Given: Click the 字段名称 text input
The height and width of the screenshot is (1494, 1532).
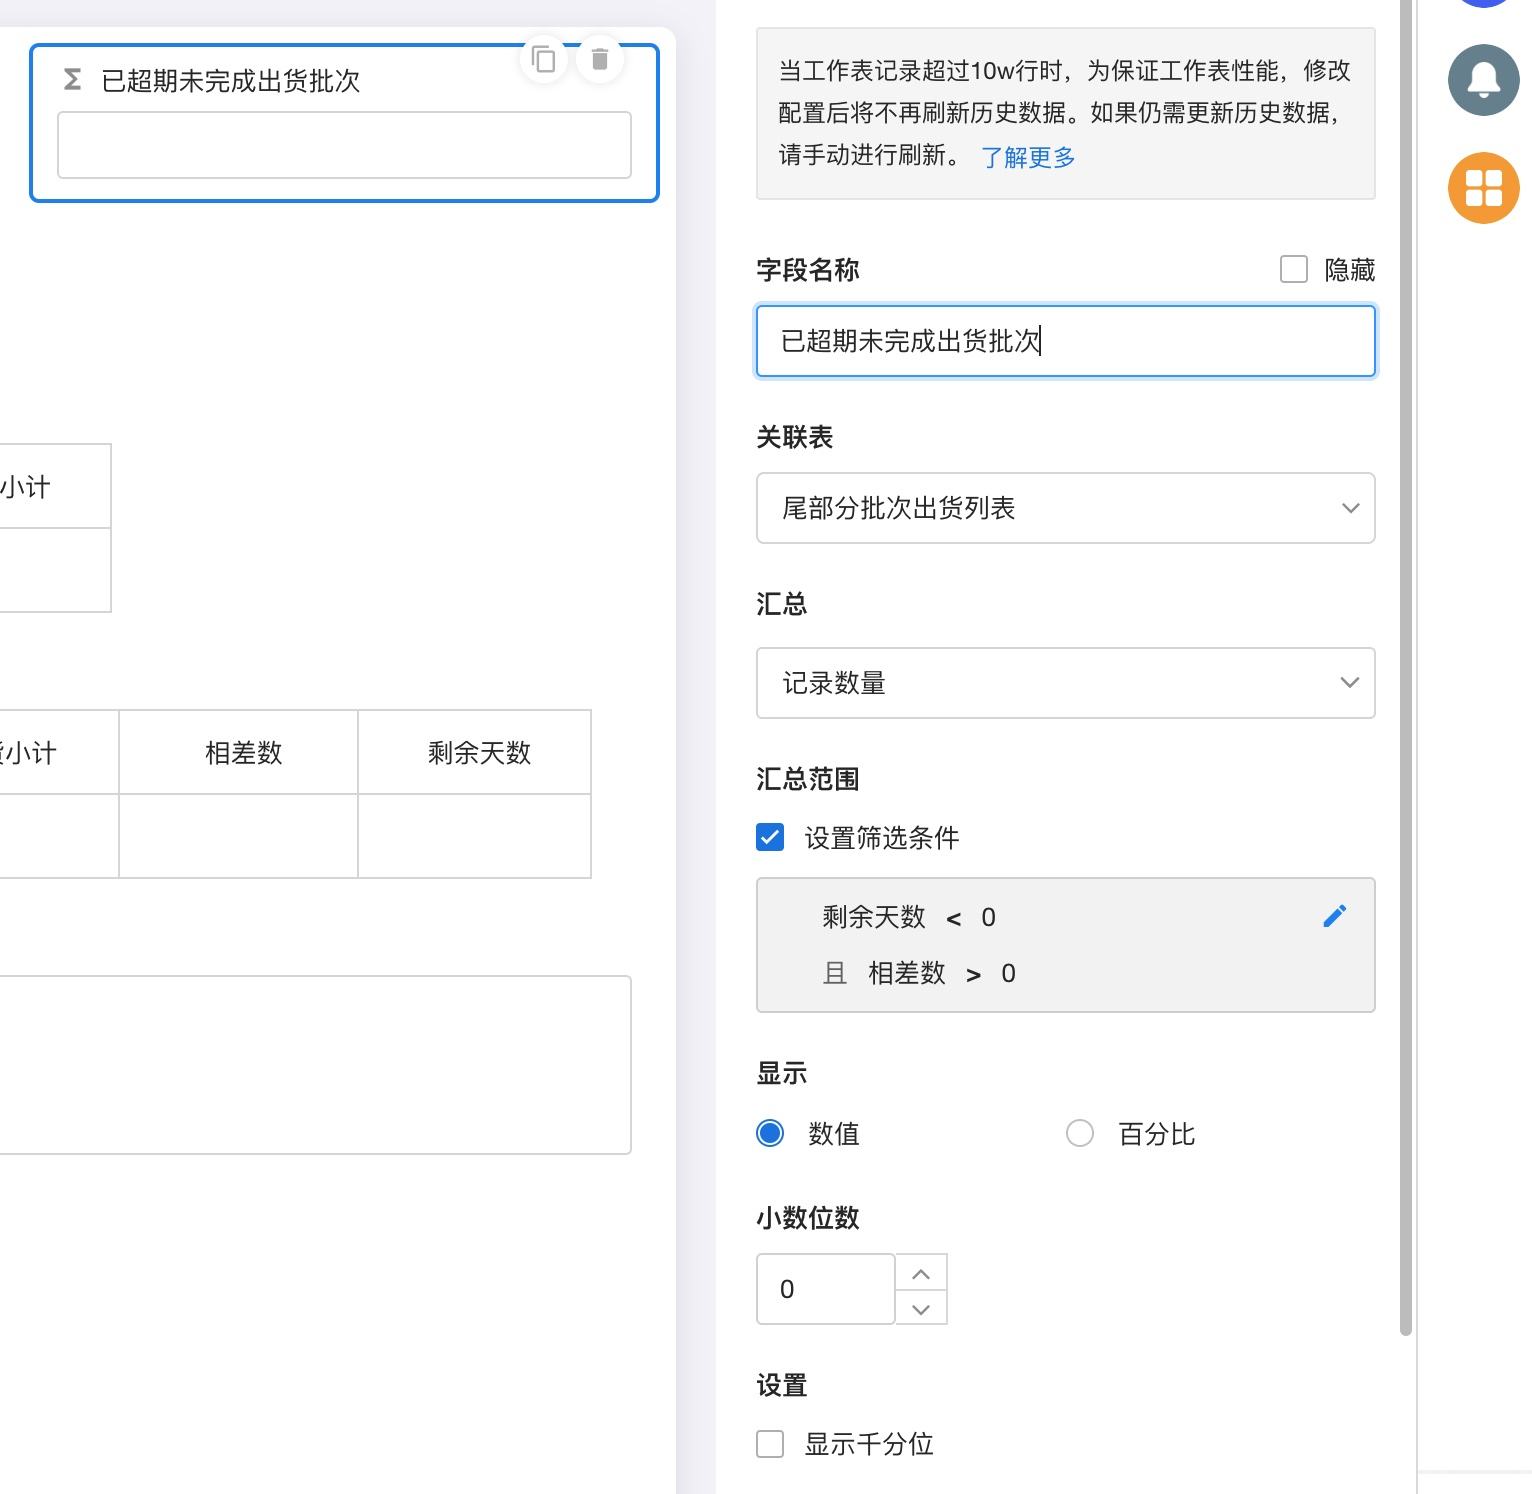Looking at the screenshot, I should 1065,341.
